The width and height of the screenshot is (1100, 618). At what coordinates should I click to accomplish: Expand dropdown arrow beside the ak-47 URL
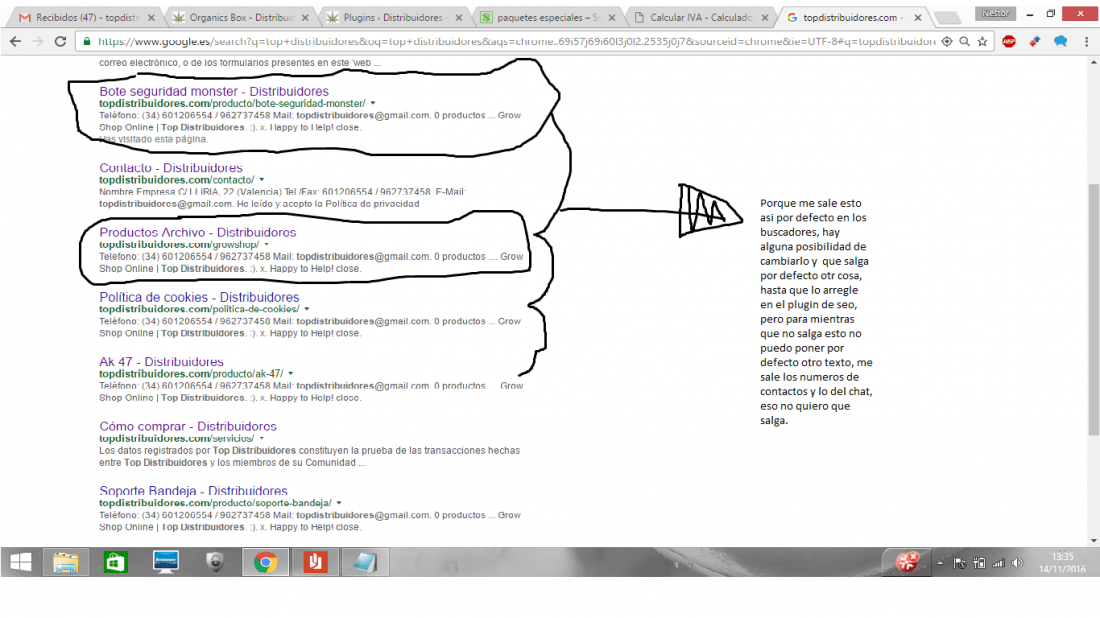(x=290, y=374)
